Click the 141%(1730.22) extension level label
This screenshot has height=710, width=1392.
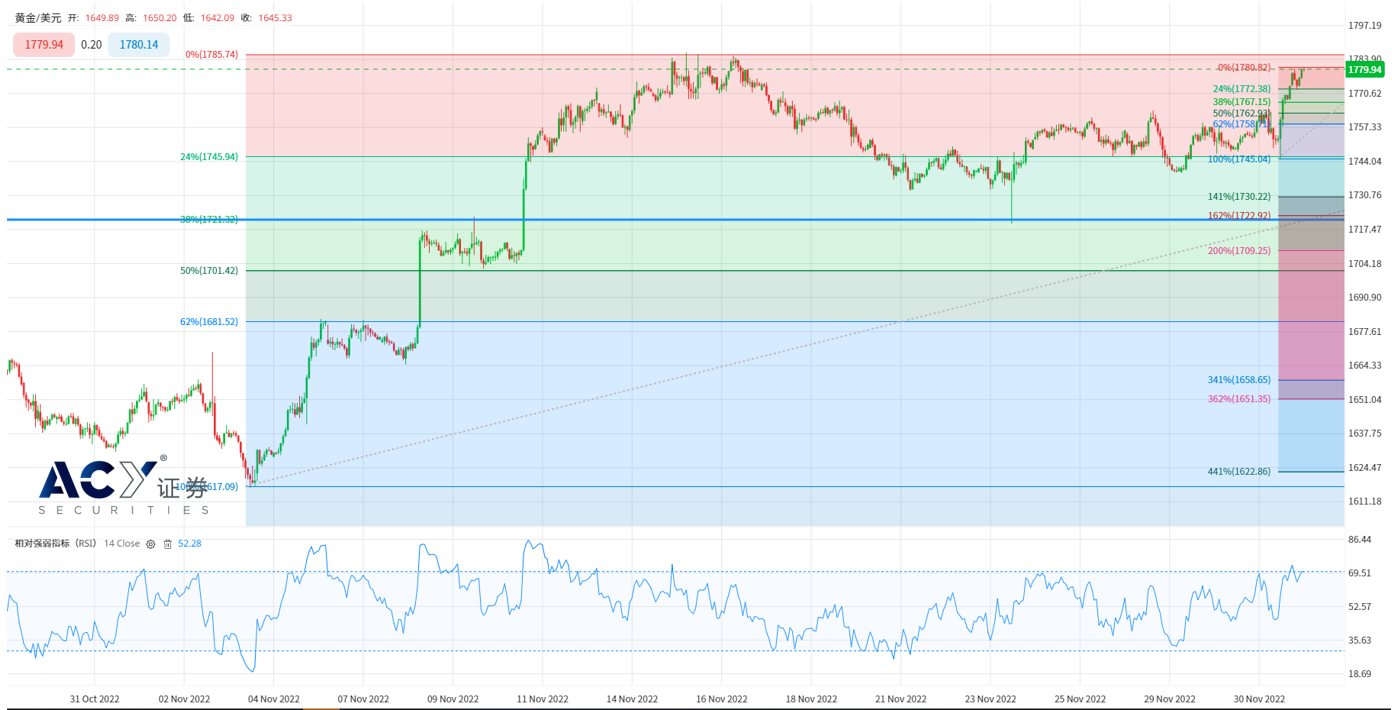(1239, 197)
